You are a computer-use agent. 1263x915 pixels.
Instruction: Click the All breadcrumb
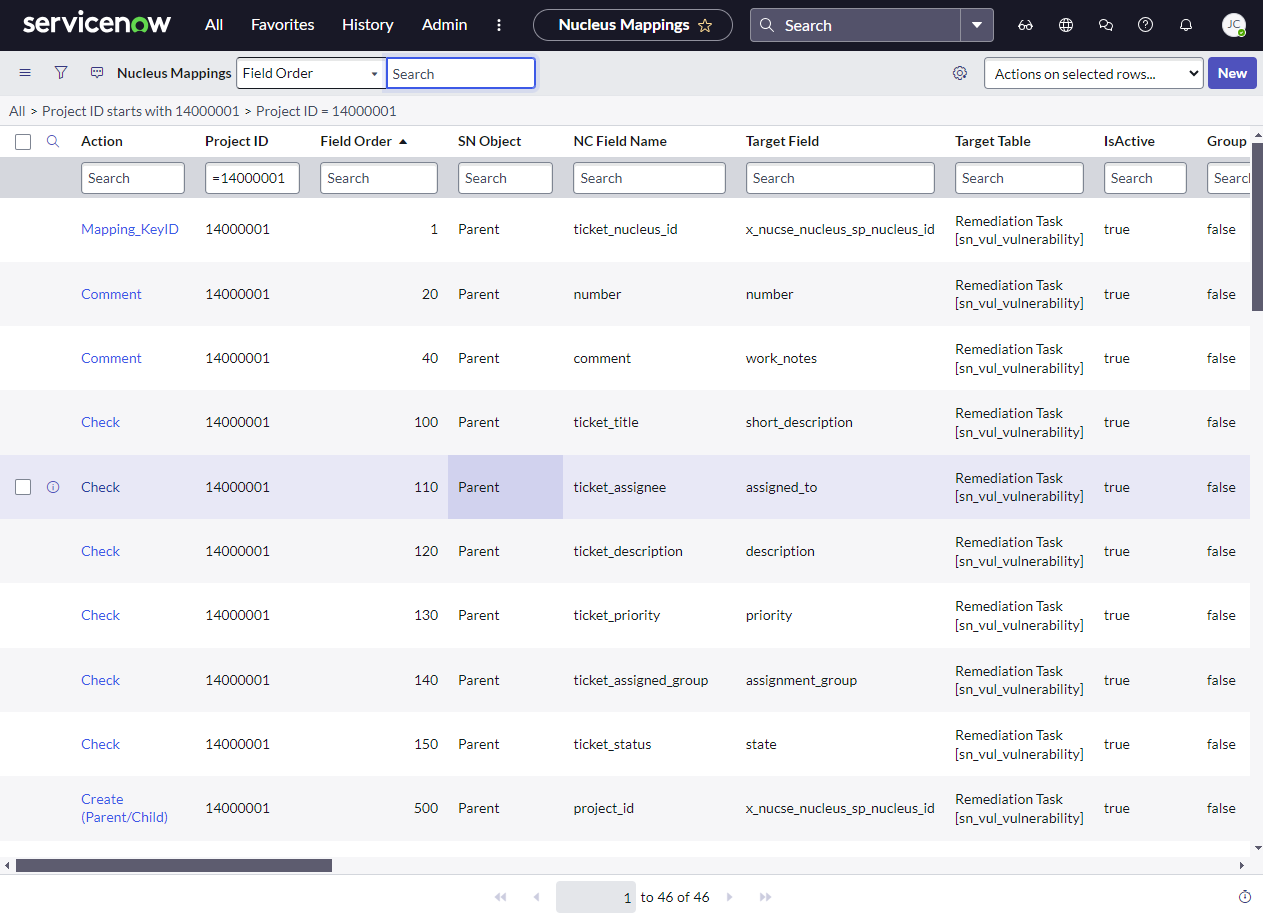(x=17, y=111)
